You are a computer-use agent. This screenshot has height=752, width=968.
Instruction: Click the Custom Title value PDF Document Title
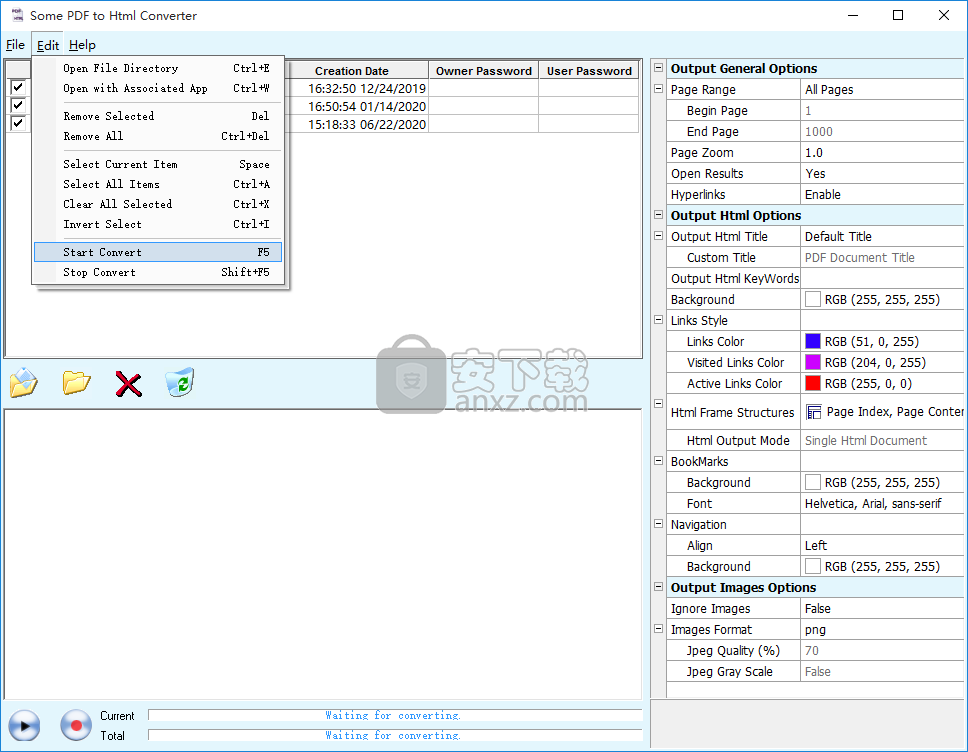click(x=883, y=257)
